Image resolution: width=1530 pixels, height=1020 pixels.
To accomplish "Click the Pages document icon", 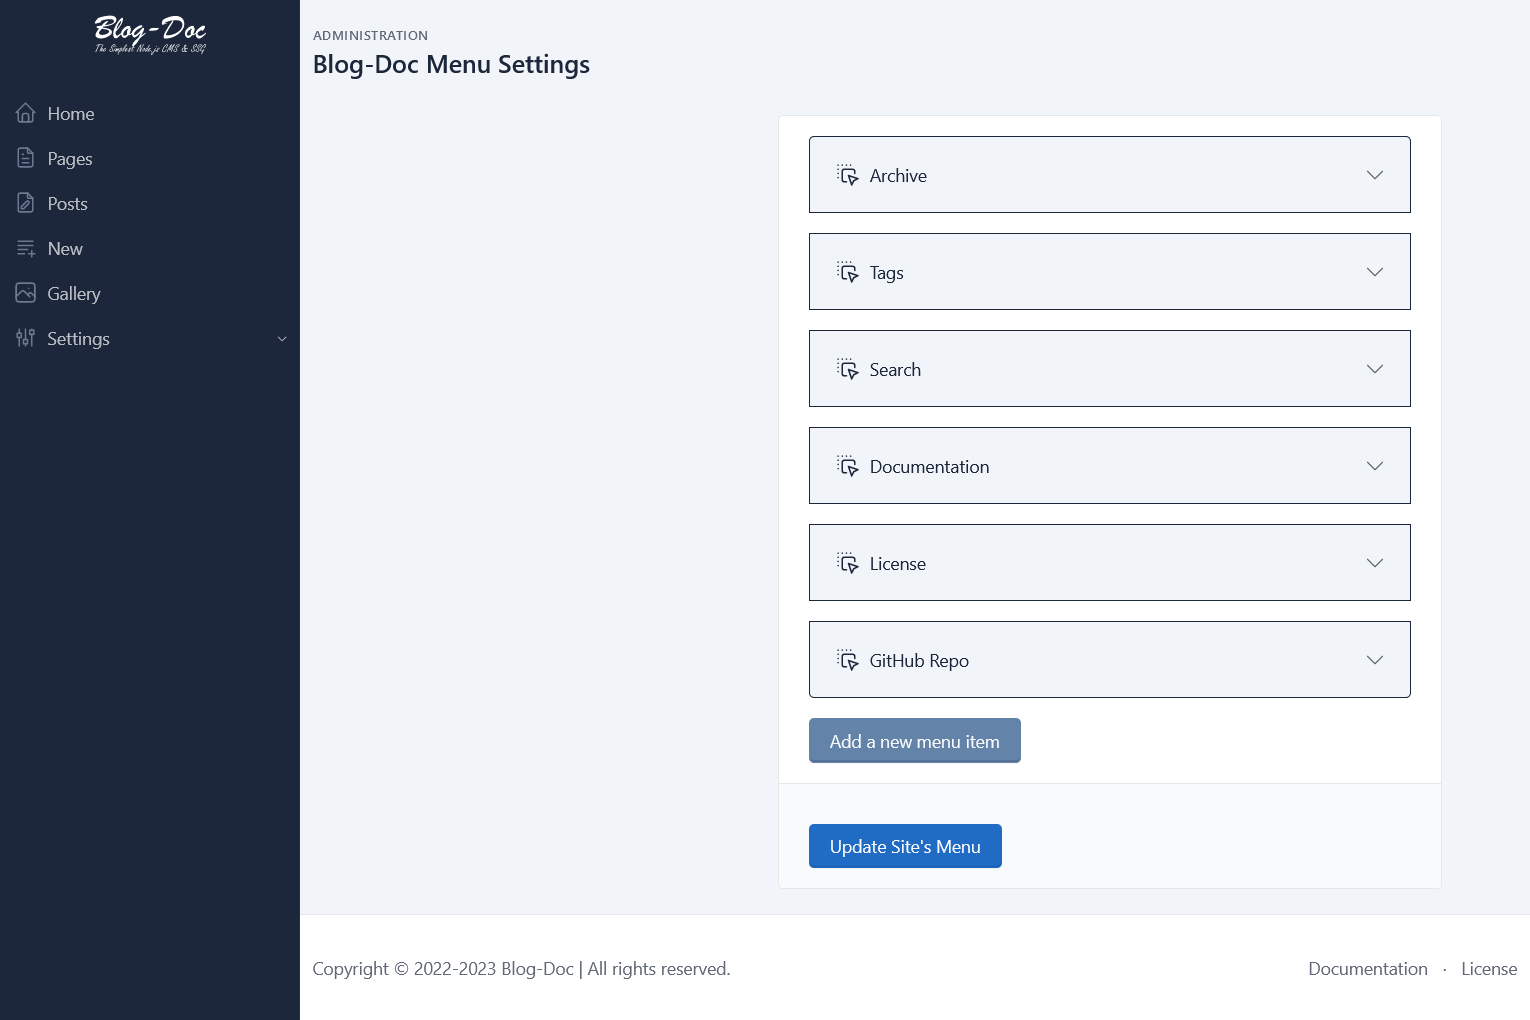I will tap(26, 158).
